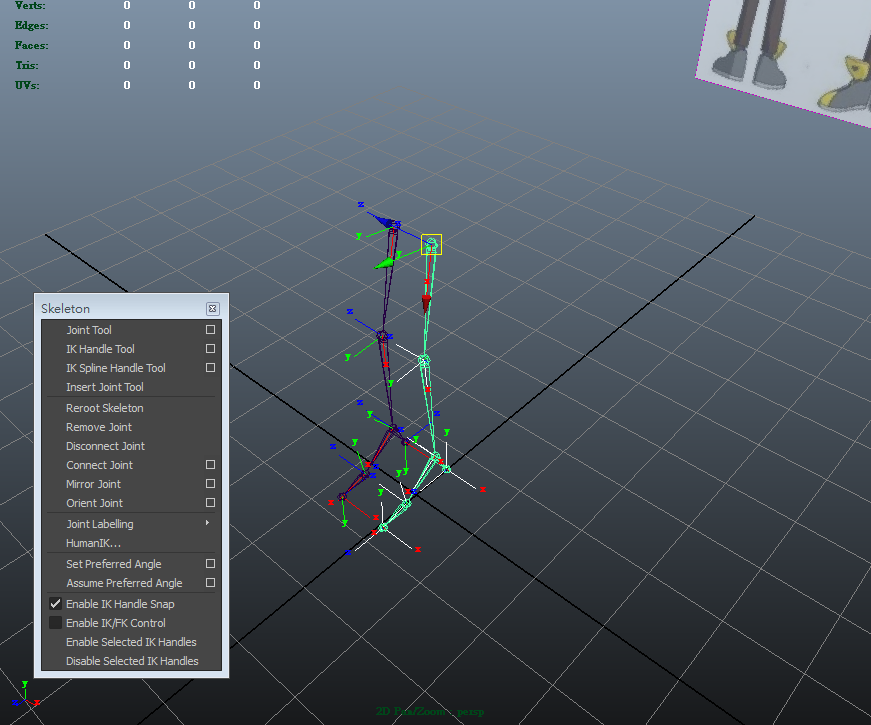871x725 pixels.
Task: Open the Connect Joint option box
Action: click(x=210, y=465)
